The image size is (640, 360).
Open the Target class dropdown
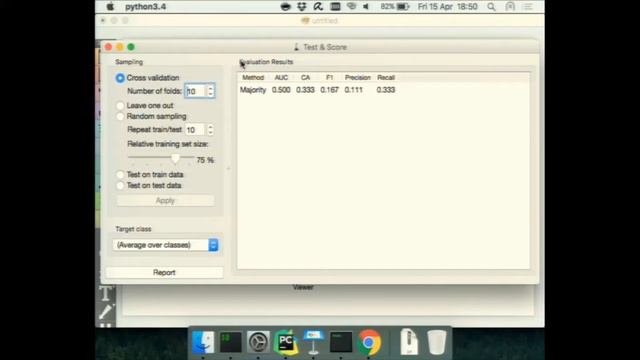point(165,245)
